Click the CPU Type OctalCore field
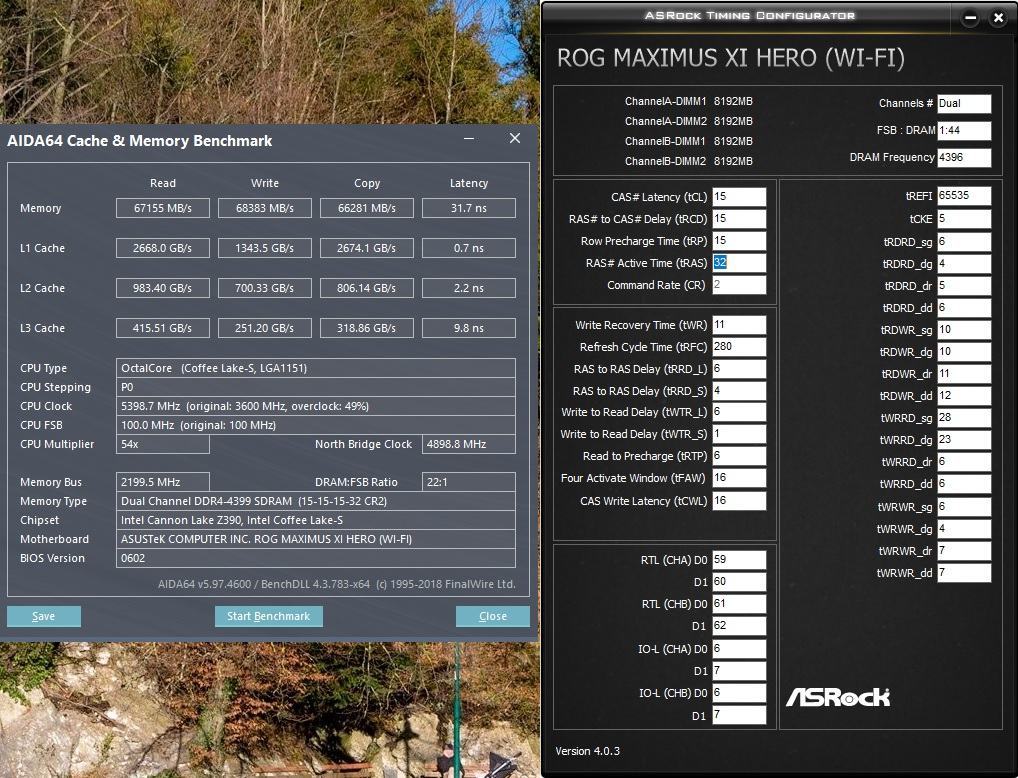The height and width of the screenshot is (778, 1018). [316, 368]
